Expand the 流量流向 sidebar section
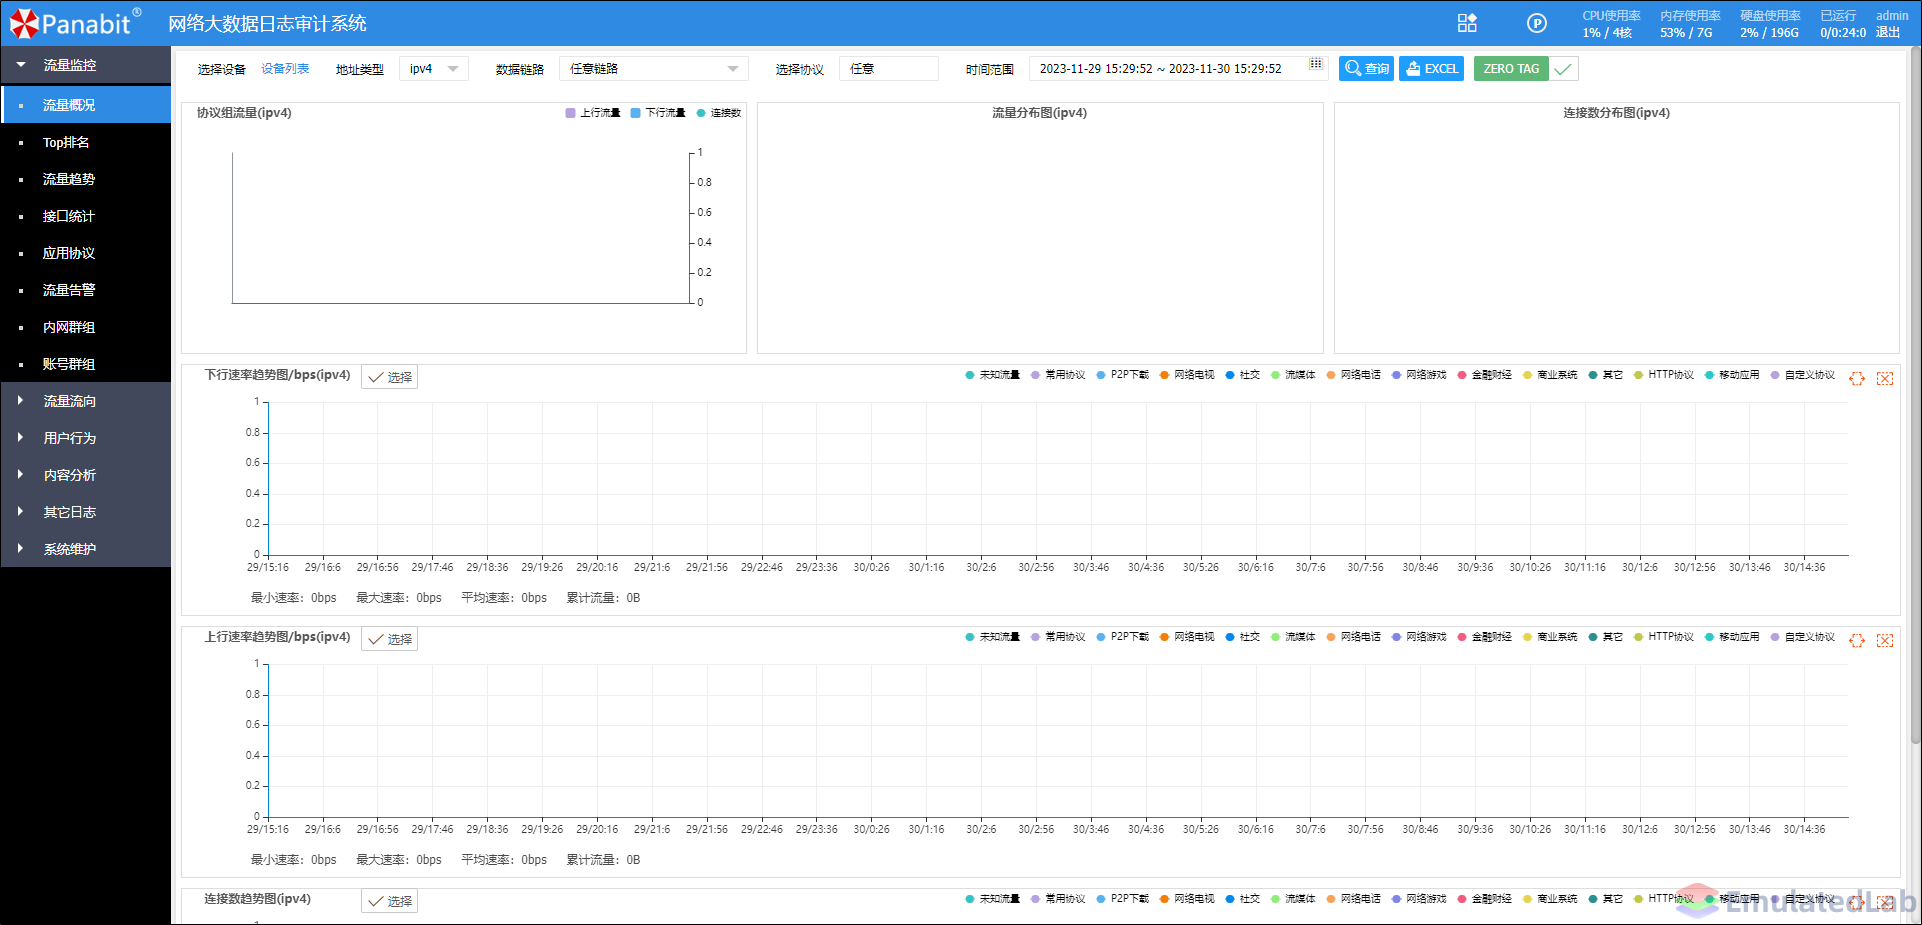The image size is (1922, 925). tap(86, 401)
